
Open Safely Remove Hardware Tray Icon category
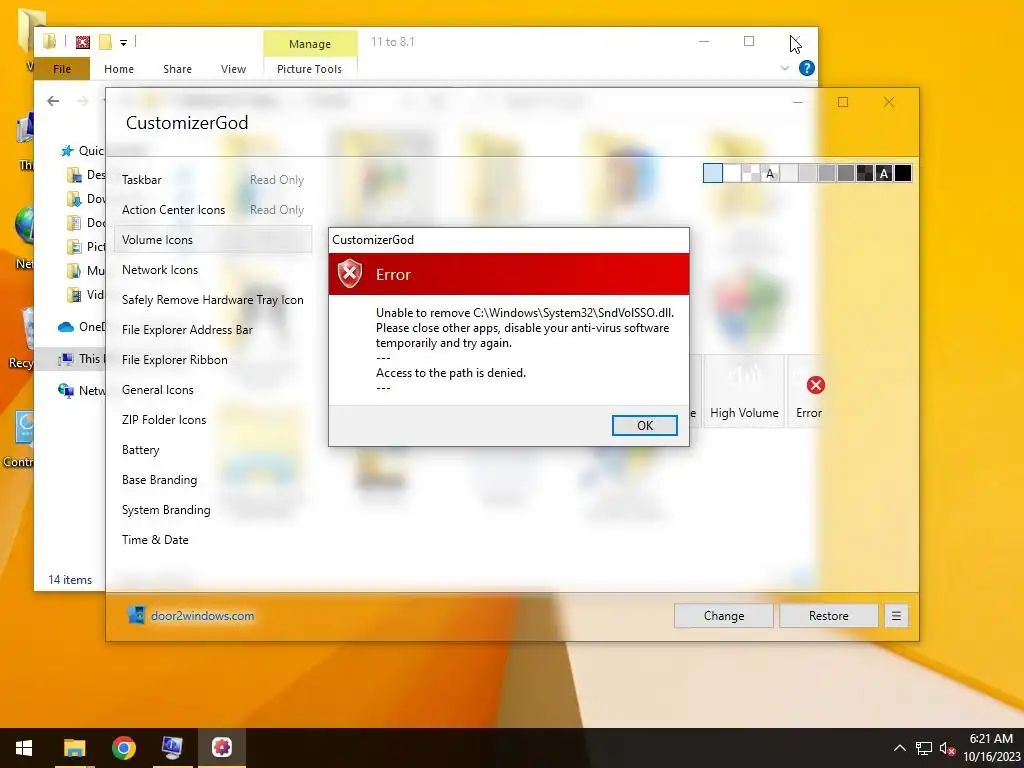click(x=212, y=300)
